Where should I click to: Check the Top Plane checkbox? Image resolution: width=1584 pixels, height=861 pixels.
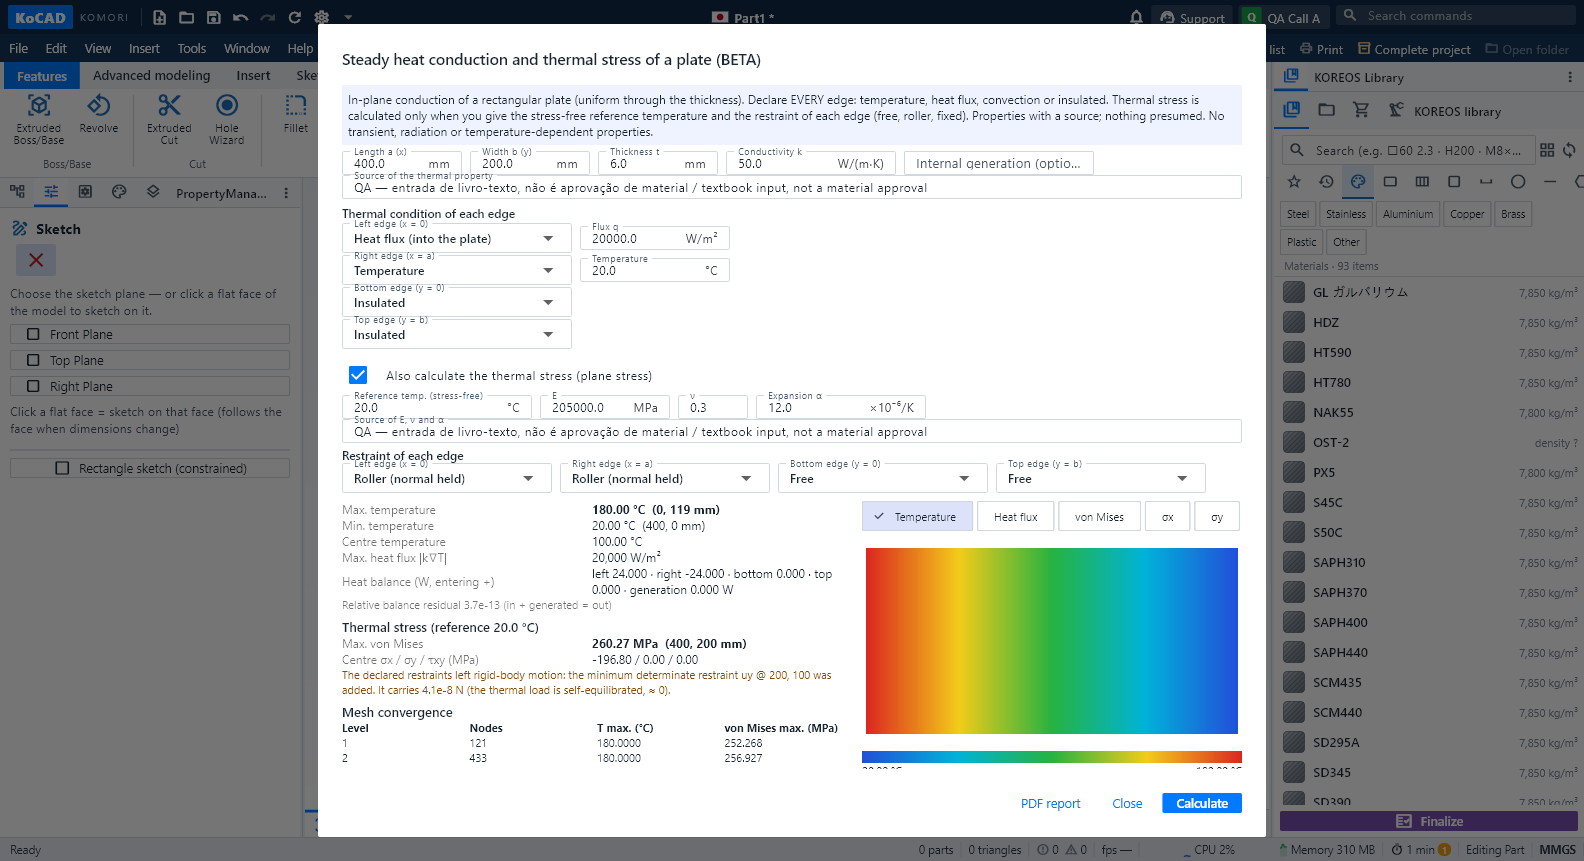pyautogui.click(x=34, y=360)
